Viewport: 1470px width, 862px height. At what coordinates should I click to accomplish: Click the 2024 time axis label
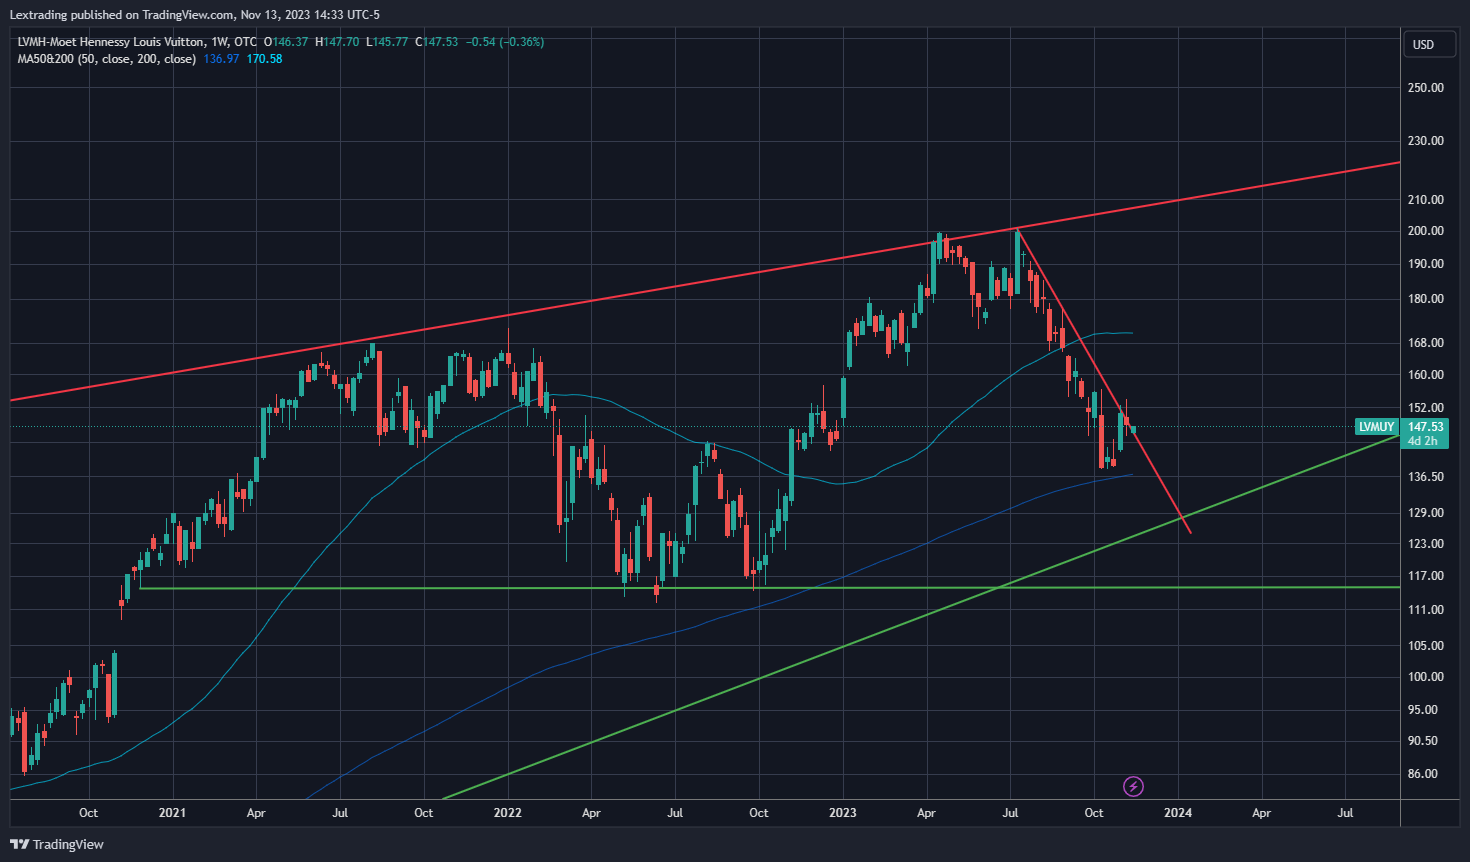tap(1178, 813)
